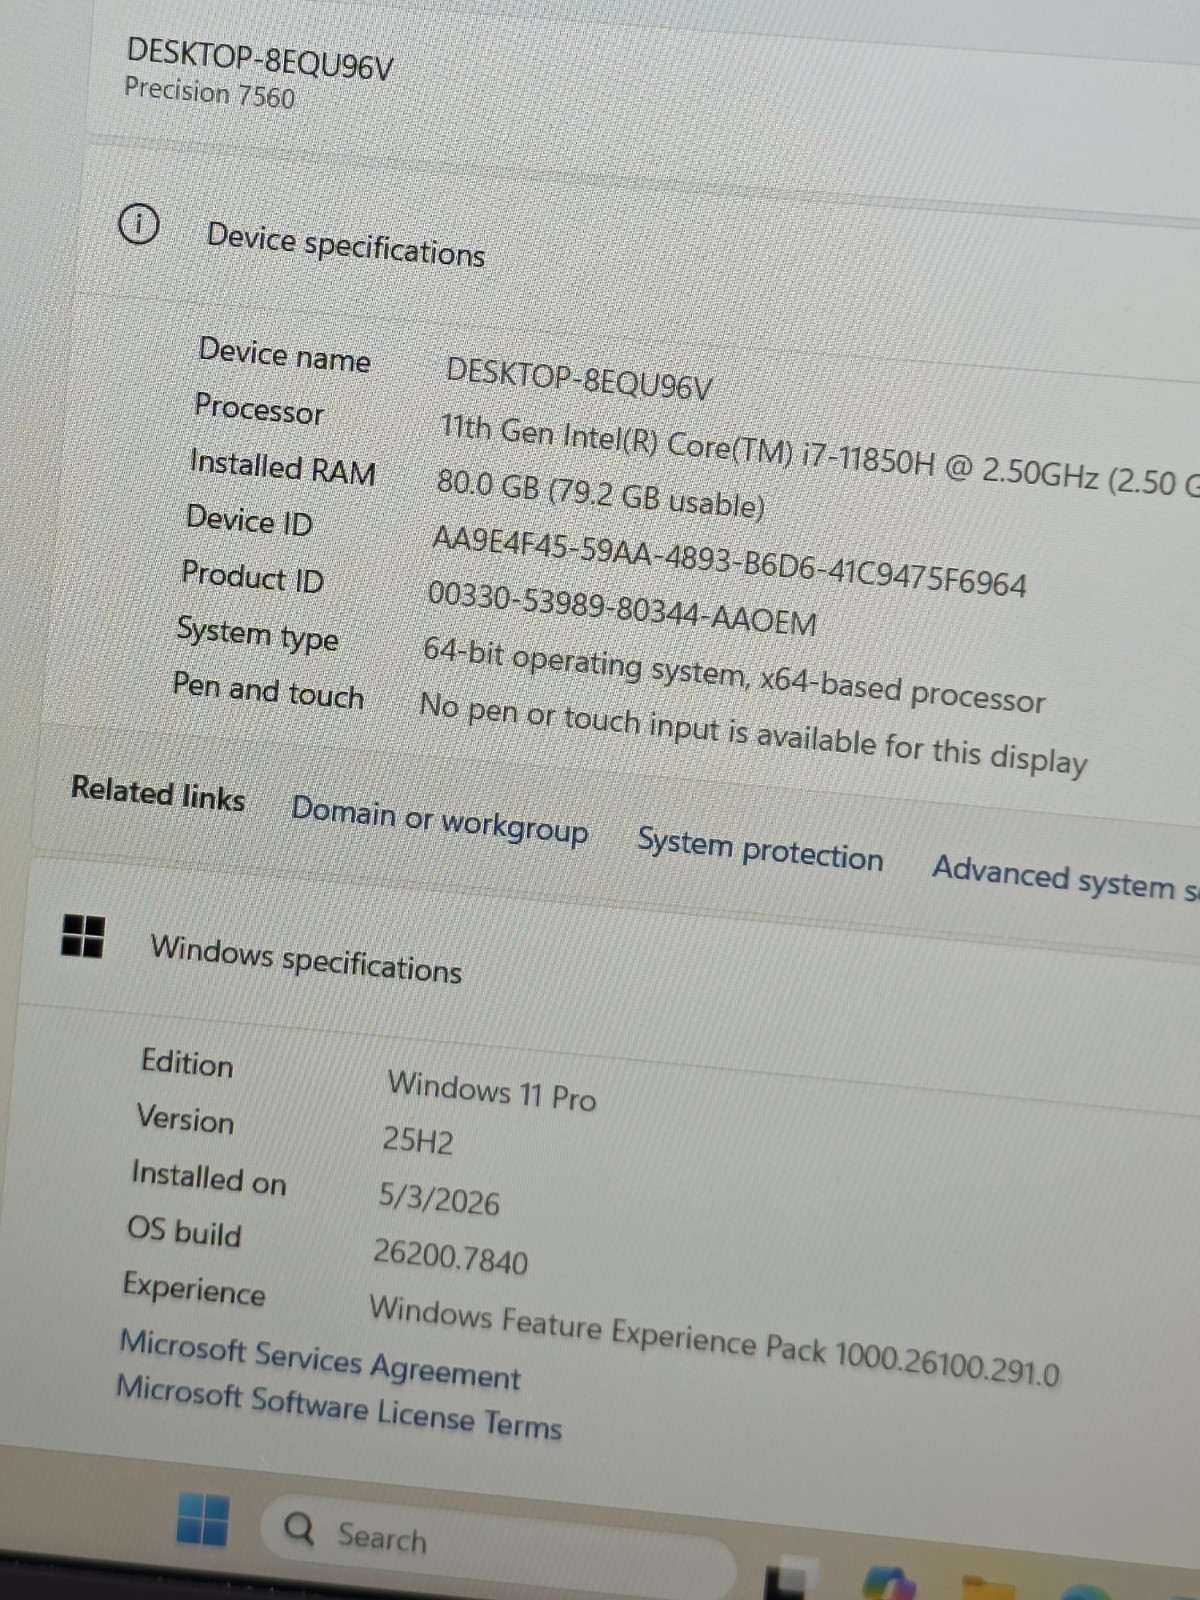Select the Device ID label

pos(249,520)
